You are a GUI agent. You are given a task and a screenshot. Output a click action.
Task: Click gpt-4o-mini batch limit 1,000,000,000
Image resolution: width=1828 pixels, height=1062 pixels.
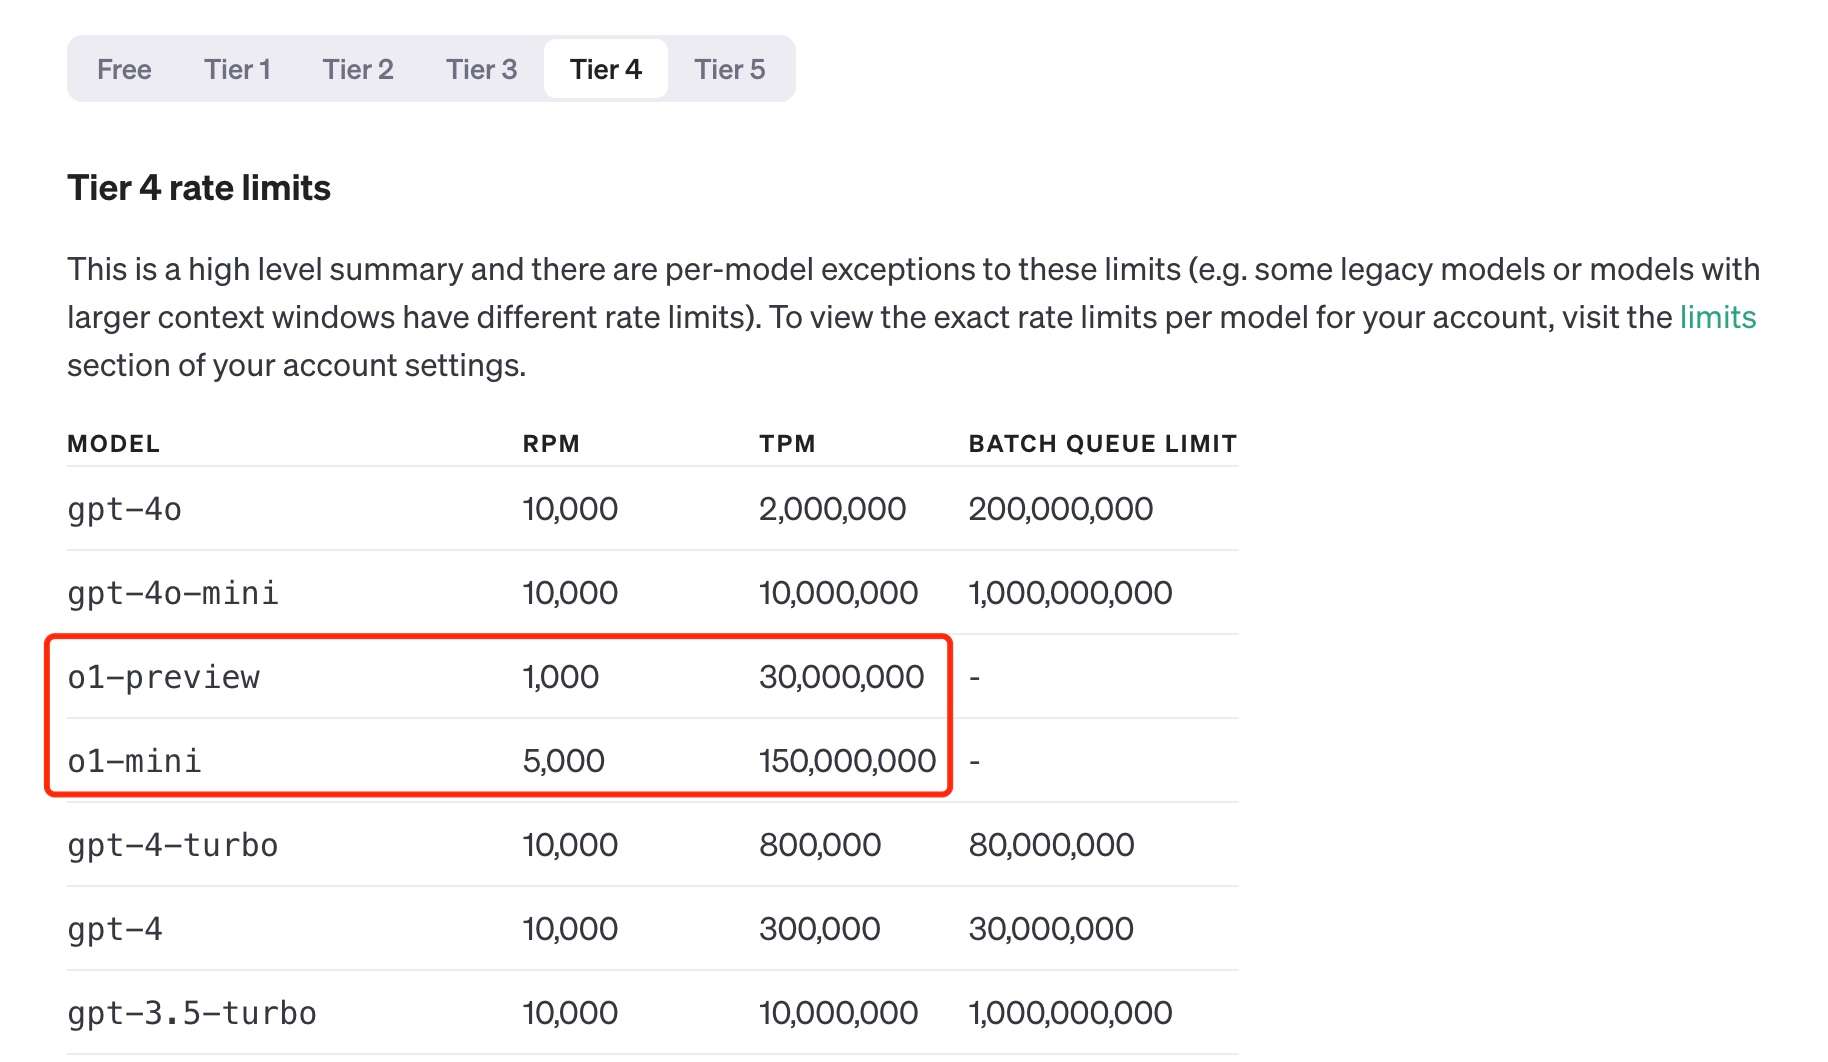click(1070, 593)
